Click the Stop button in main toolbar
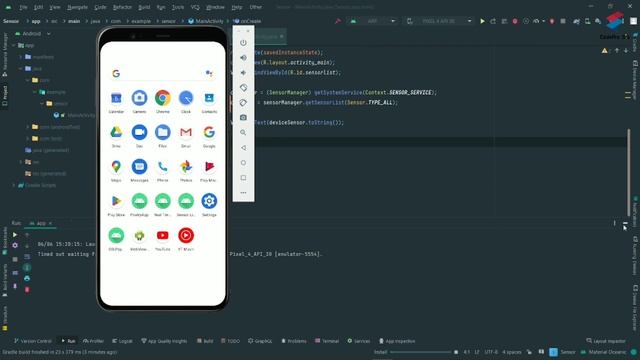 coord(563,21)
